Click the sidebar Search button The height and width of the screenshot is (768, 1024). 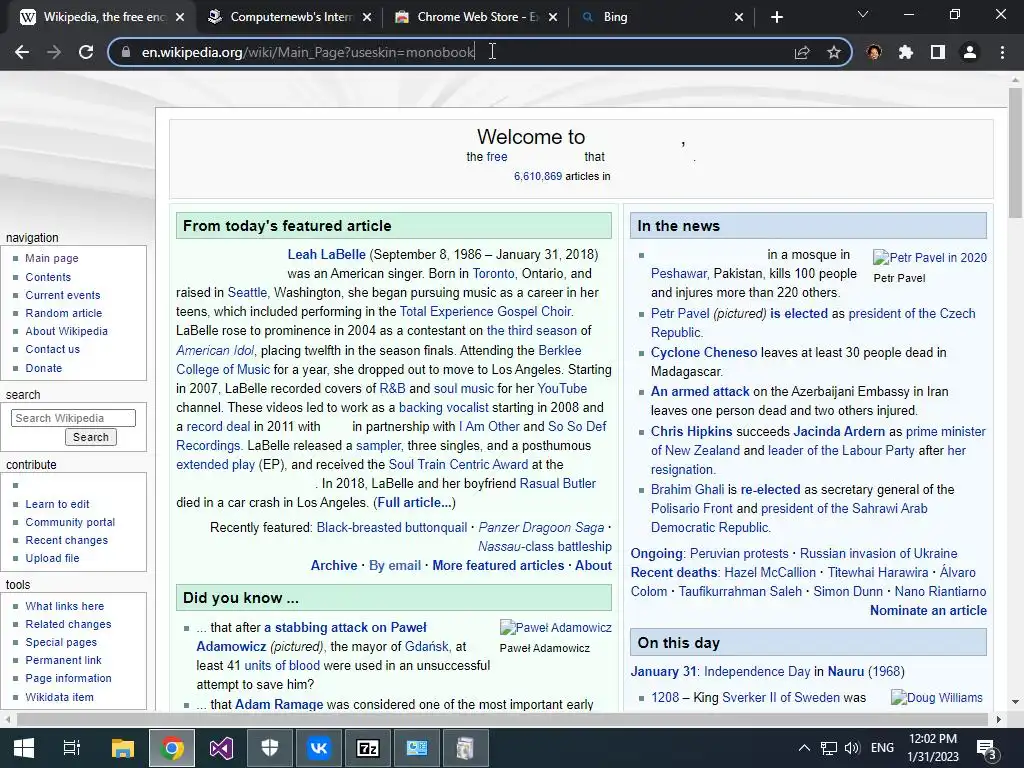[91, 437]
